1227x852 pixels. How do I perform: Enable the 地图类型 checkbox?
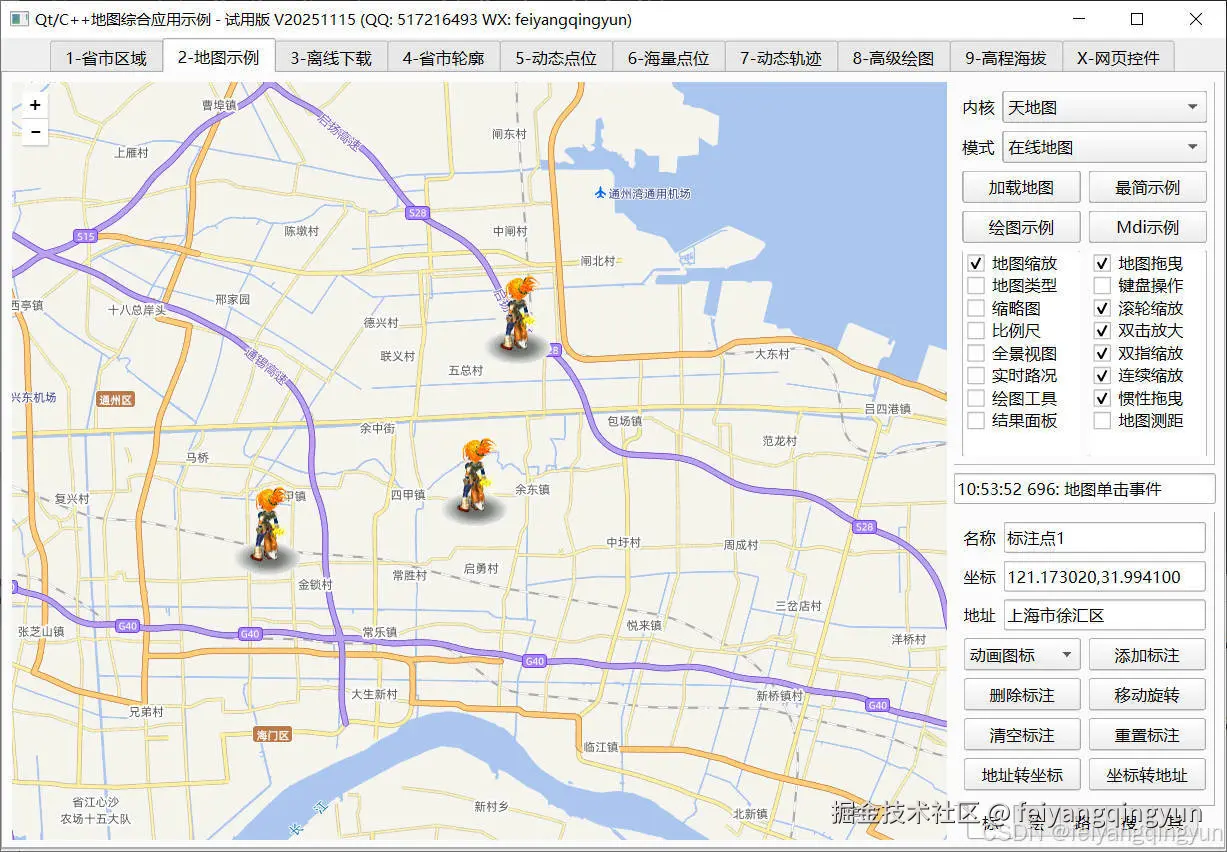tap(976, 286)
